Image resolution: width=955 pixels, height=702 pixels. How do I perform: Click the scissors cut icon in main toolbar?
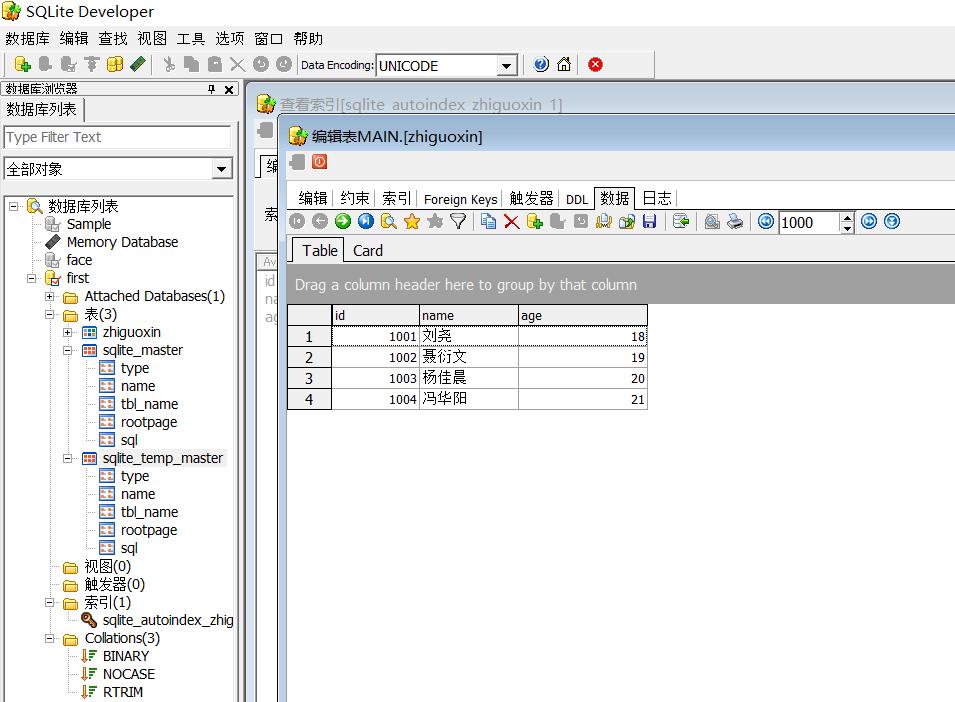(167, 64)
